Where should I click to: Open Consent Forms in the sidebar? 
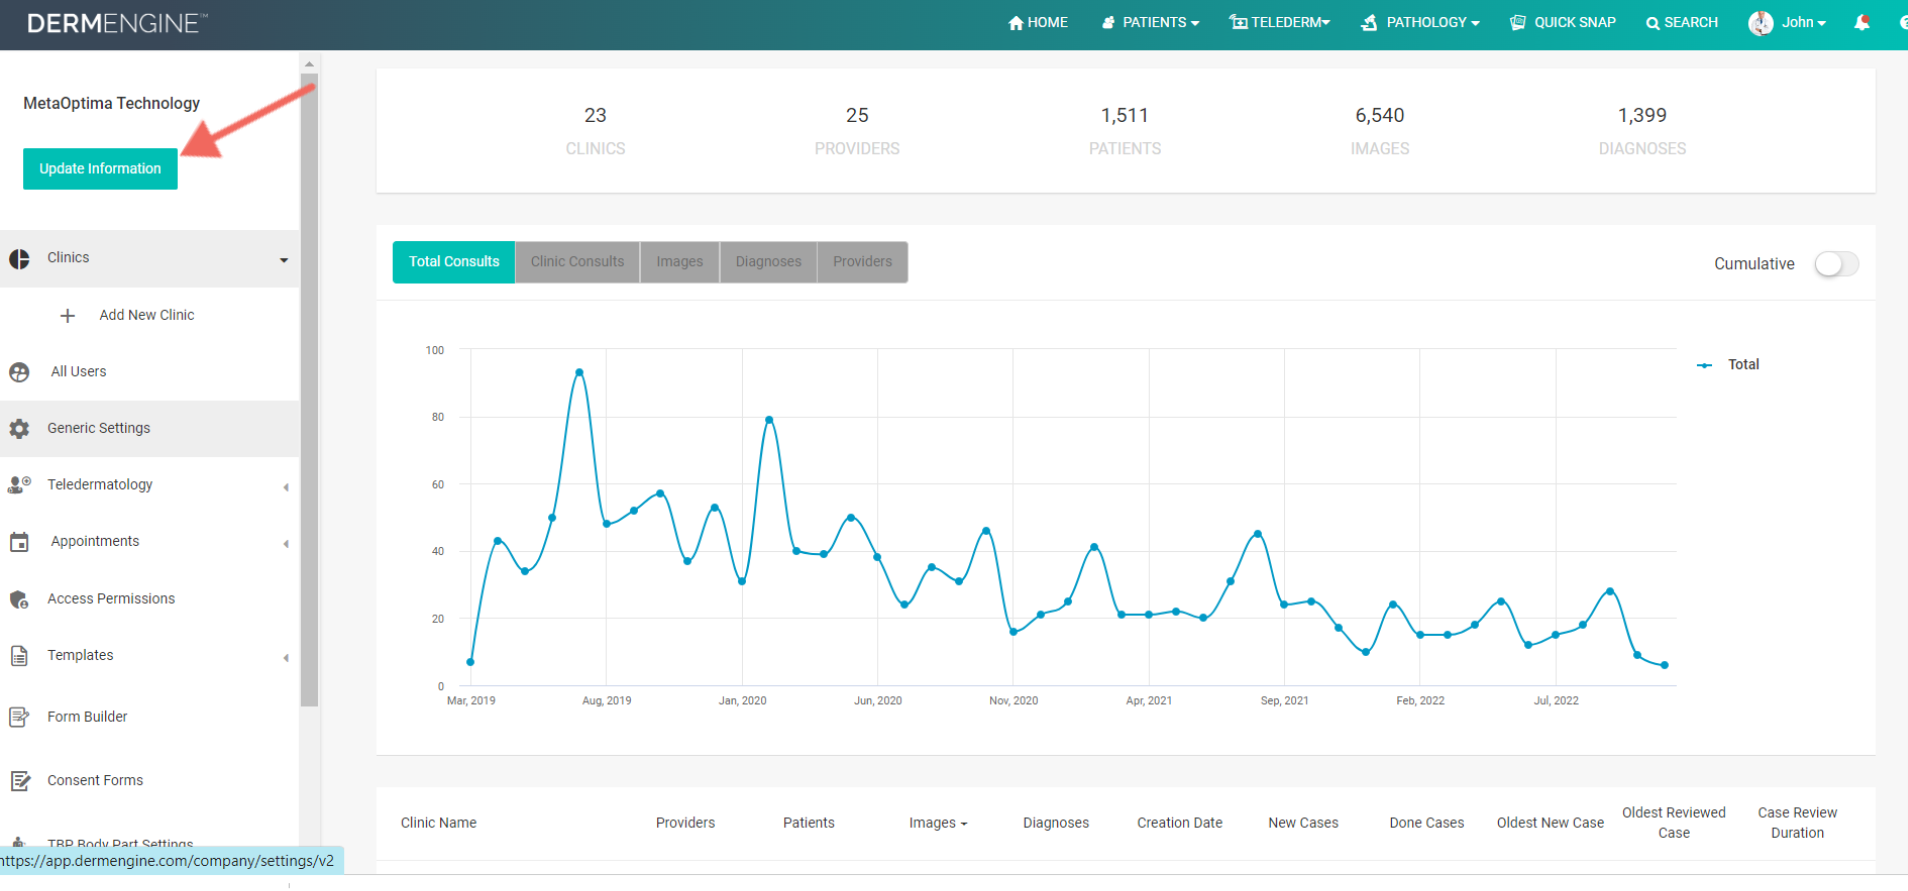point(95,781)
